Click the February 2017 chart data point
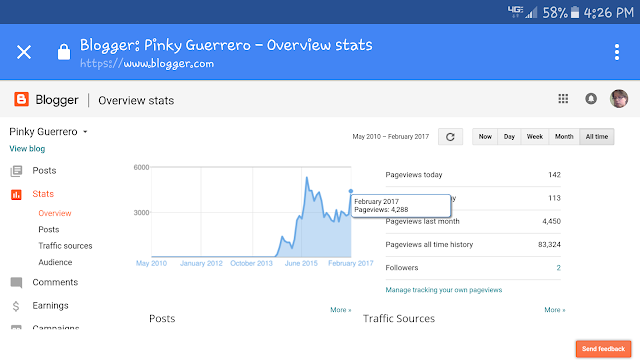 pos(351,191)
